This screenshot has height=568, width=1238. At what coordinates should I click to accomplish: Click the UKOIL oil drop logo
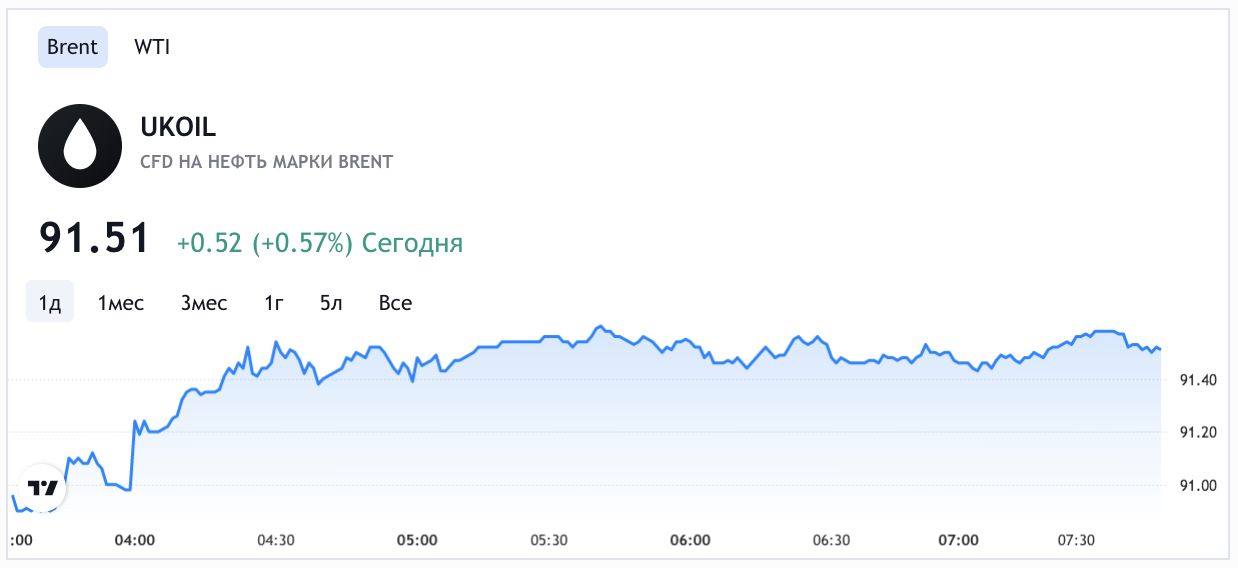(x=80, y=146)
